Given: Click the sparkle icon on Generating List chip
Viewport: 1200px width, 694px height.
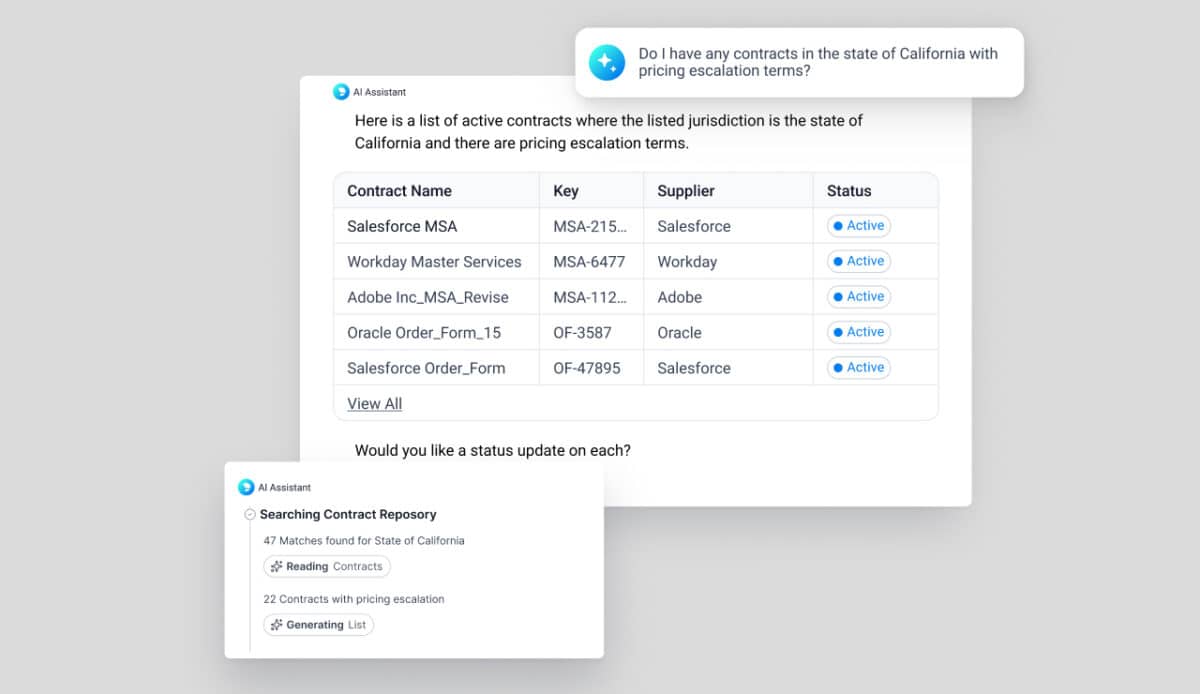Looking at the screenshot, I should pos(276,625).
